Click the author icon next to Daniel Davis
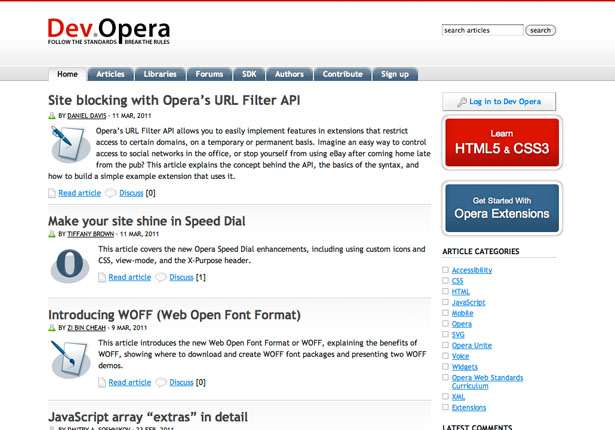Image resolution: width=615 pixels, height=430 pixels. tap(52, 116)
